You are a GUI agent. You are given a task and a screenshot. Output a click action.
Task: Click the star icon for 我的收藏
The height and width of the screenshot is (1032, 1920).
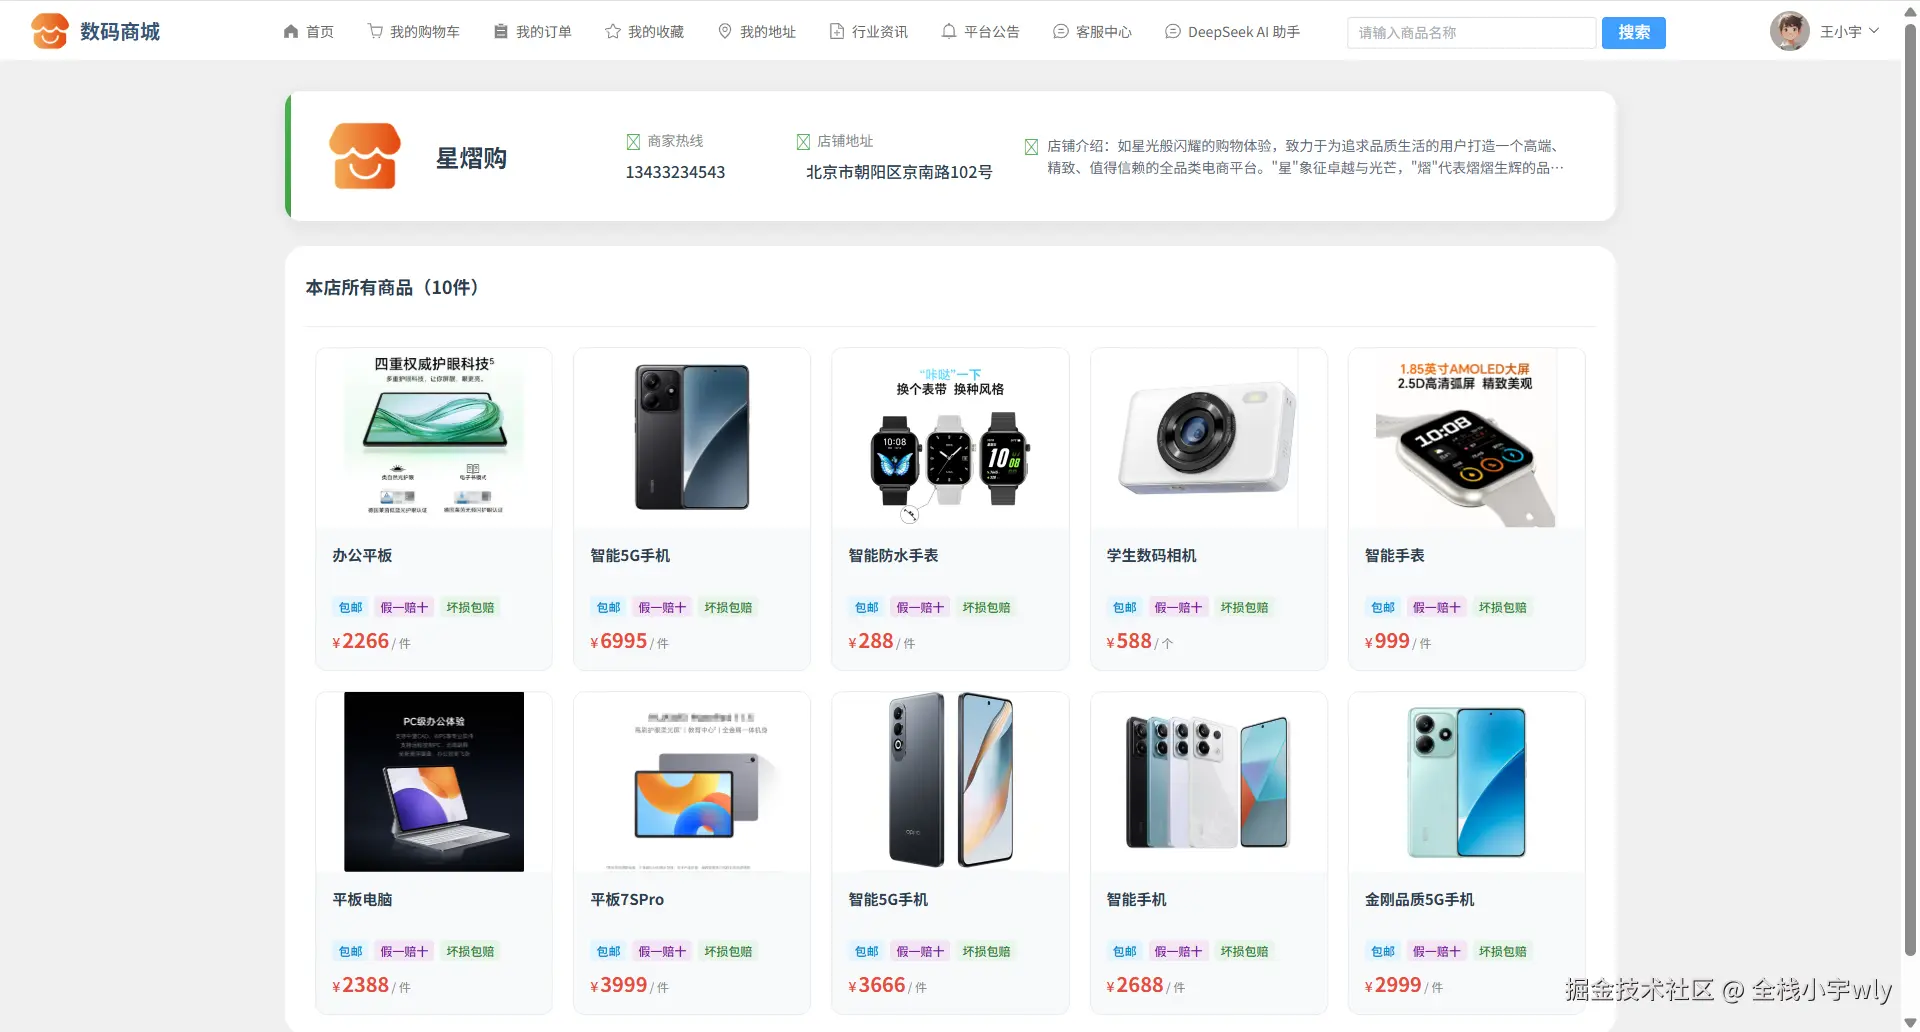(x=613, y=32)
